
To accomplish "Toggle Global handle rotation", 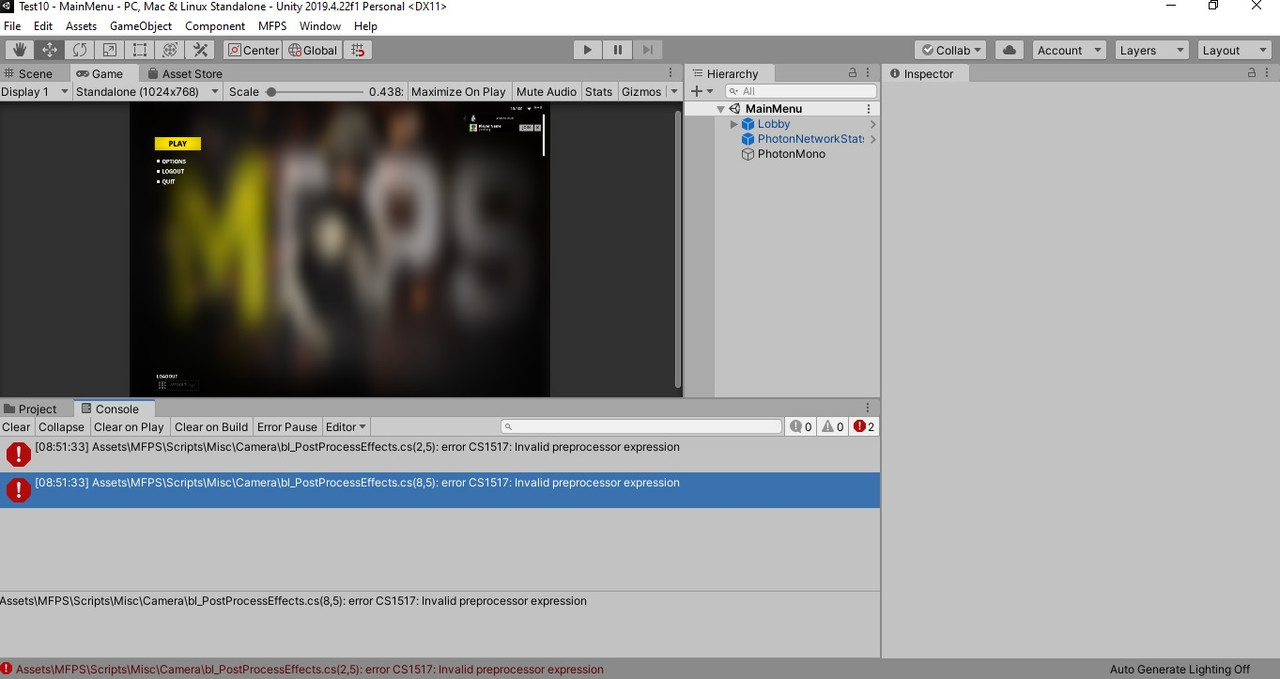I will coord(313,50).
